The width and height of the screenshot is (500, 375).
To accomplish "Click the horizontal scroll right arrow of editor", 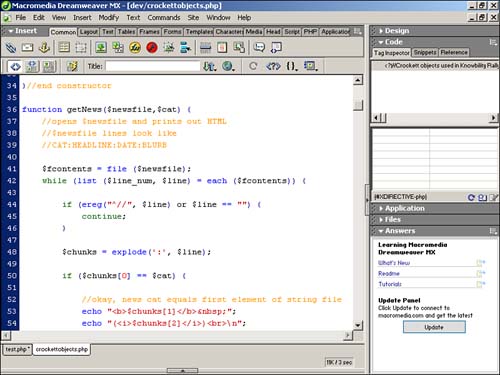I will (x=348, y=335).
